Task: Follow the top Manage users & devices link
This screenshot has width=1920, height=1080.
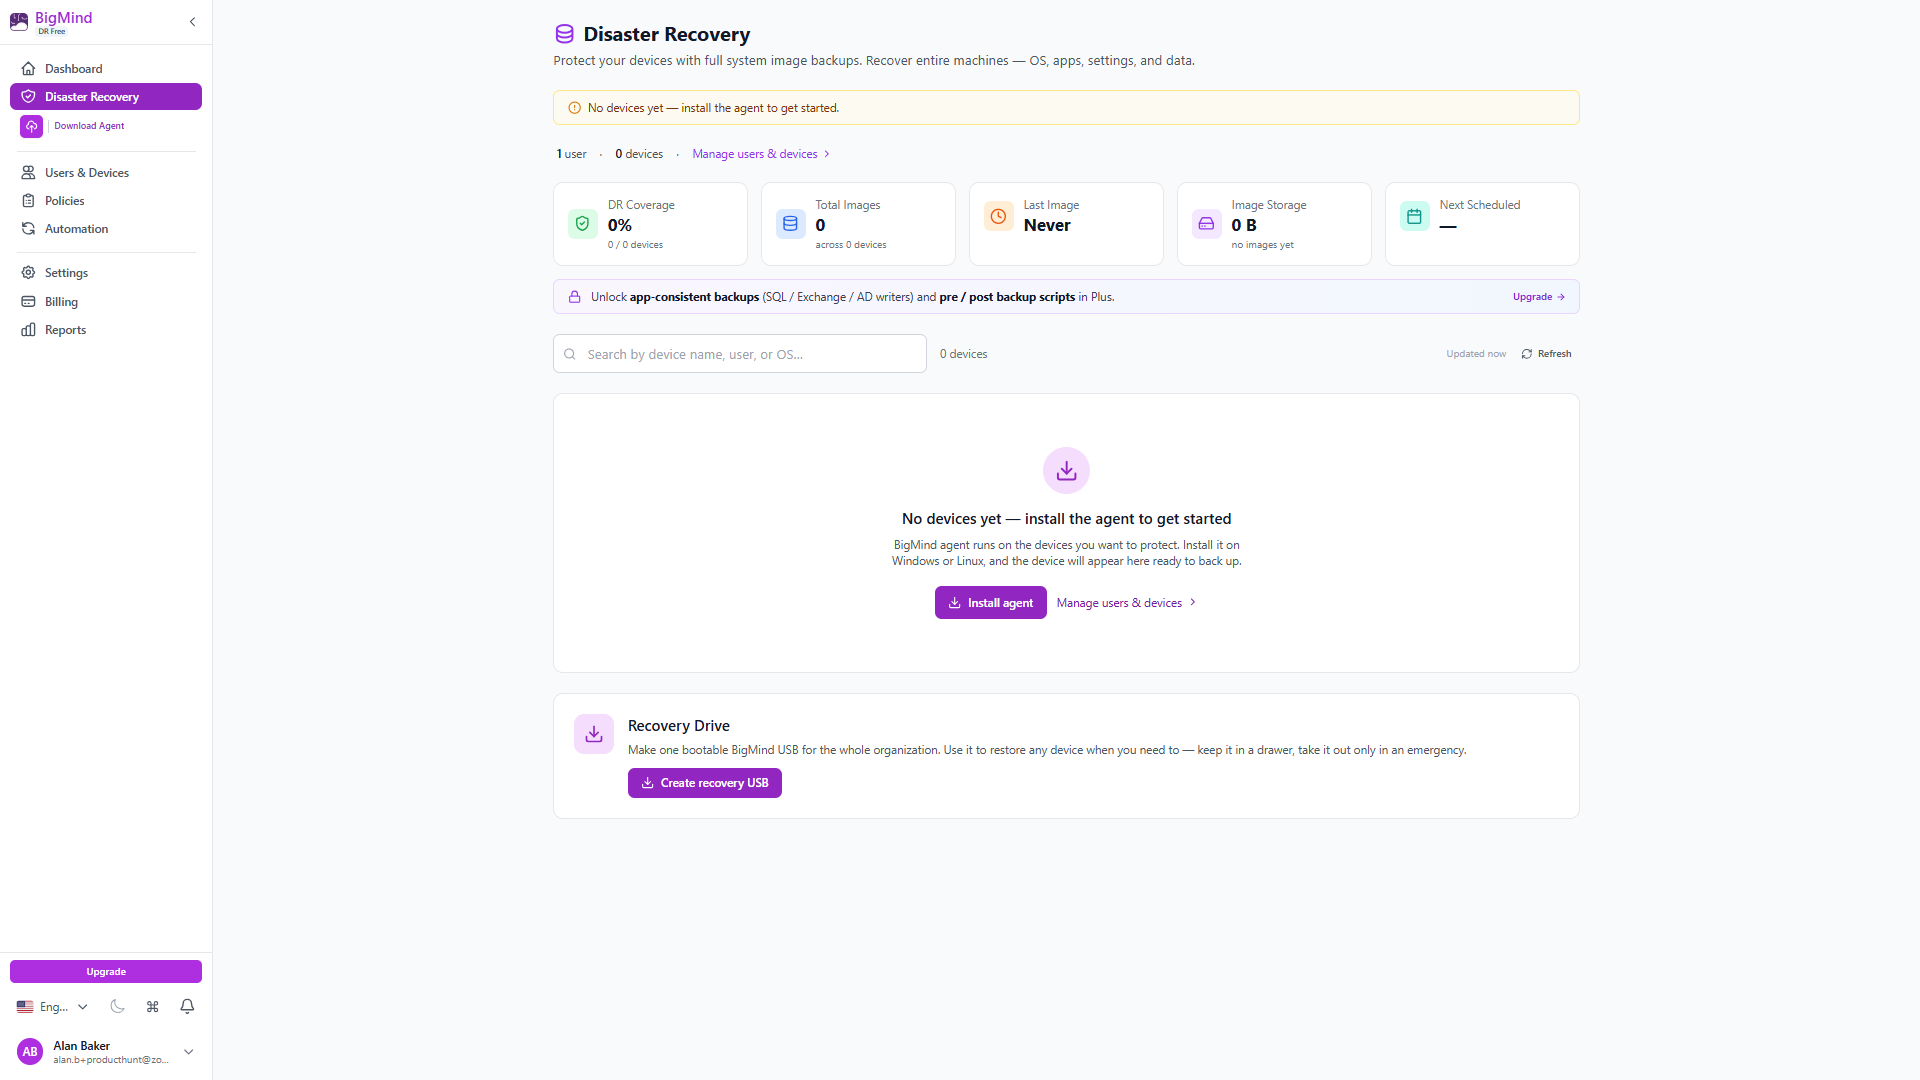Action: tap(761, 154)
